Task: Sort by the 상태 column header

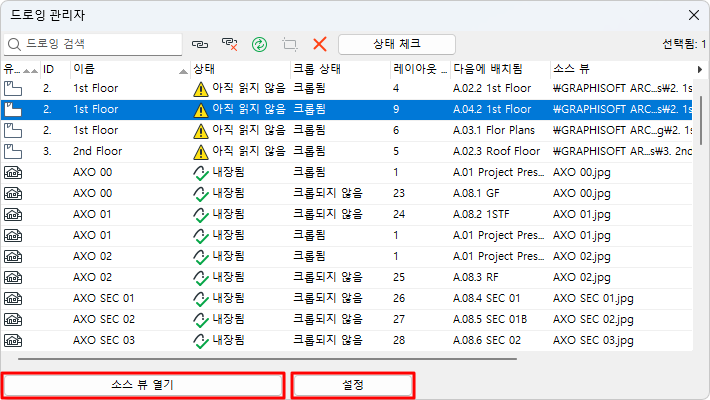Action: pyautogui.click(x=240, y=69)
